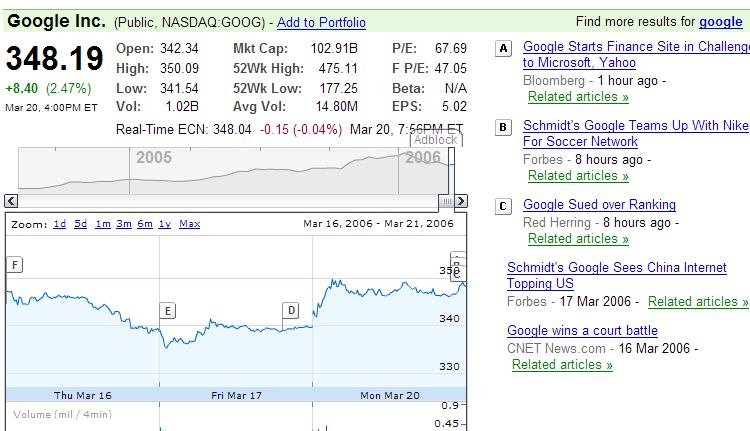Click the F news marker on chart

point(15,264)
